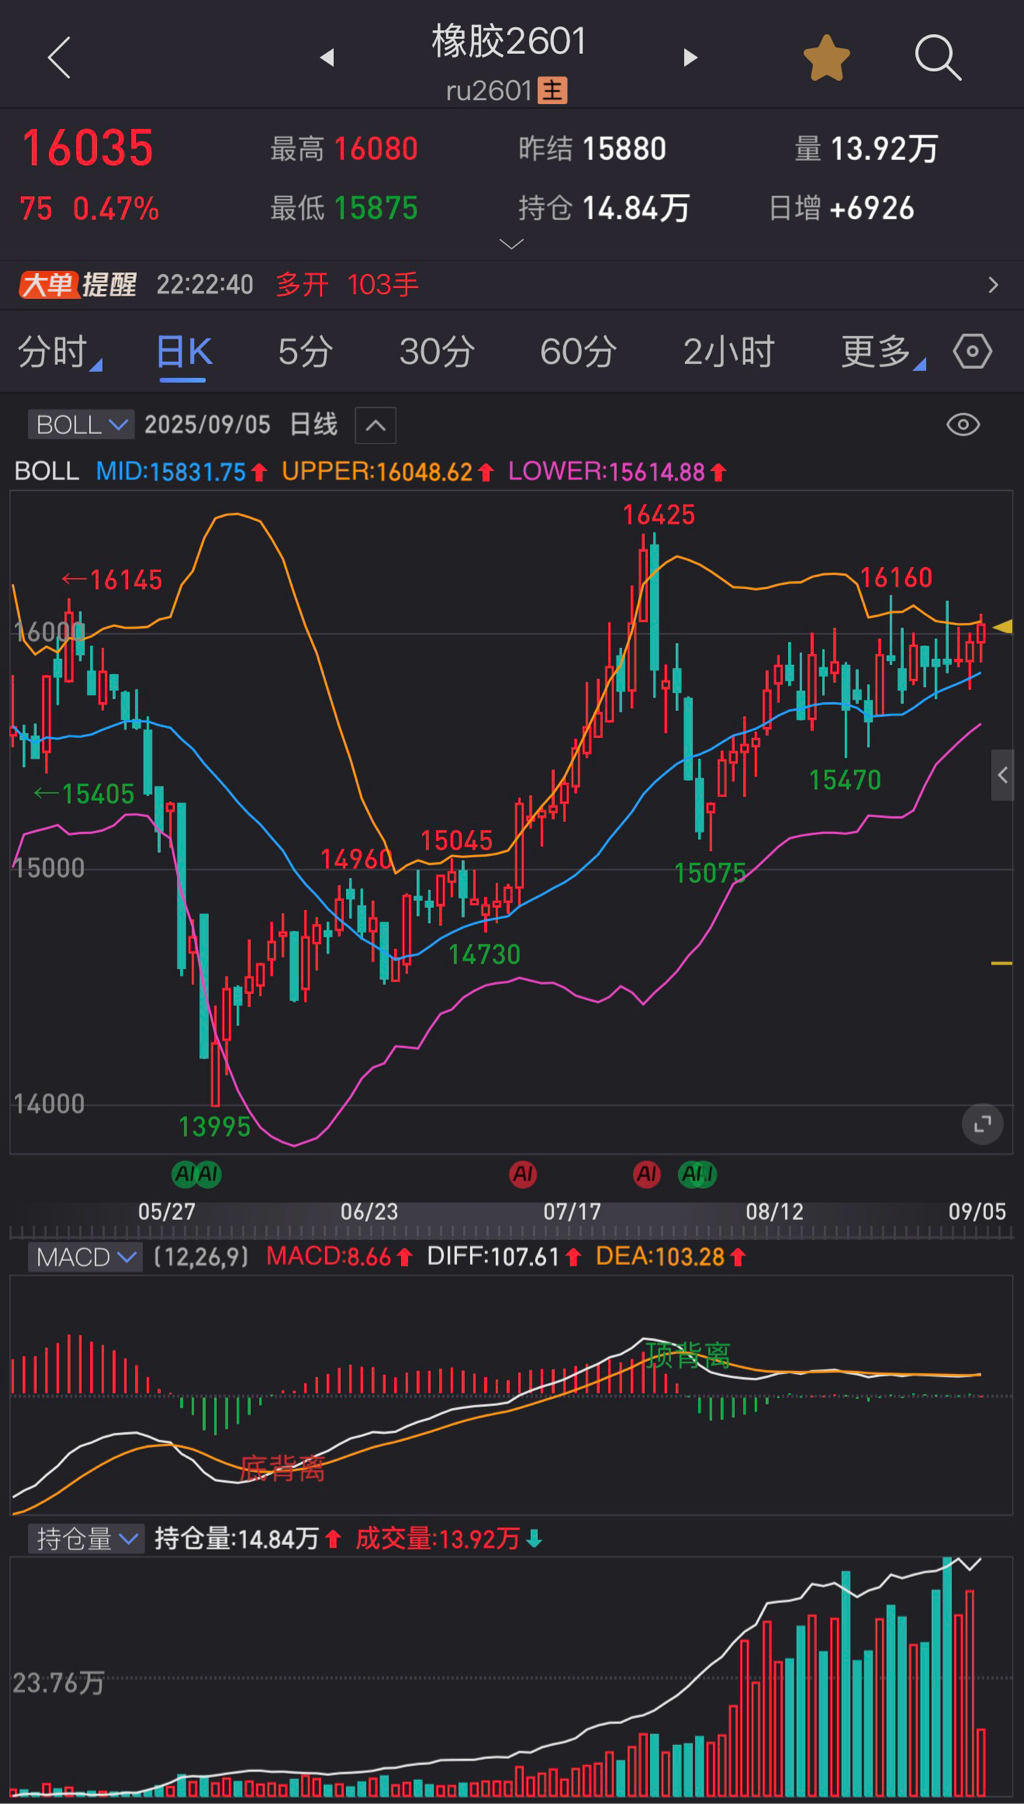Tap the DEA:103.28 value
The height and width of the screenshot is (1804, 1024).
pos(671,1257)
